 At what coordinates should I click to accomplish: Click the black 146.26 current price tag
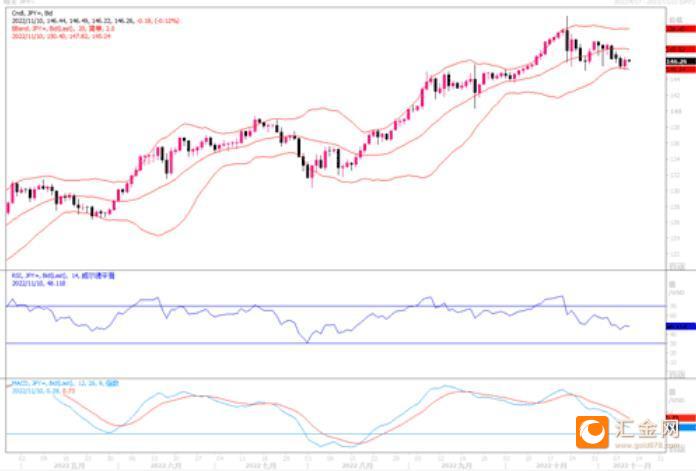pos(681,61)
